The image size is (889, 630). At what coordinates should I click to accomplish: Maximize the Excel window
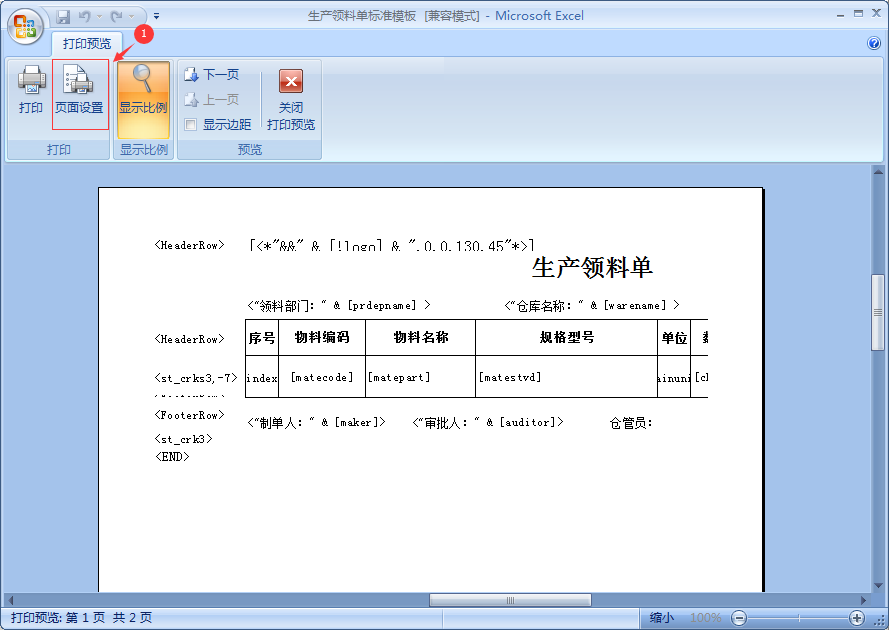pos(858,14)
